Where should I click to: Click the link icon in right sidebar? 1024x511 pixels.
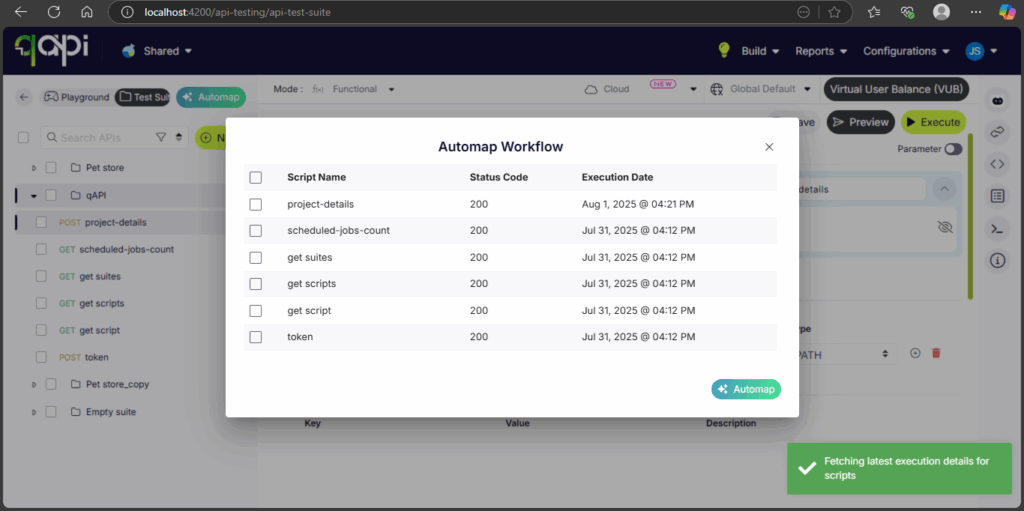[x=997, y=132]
